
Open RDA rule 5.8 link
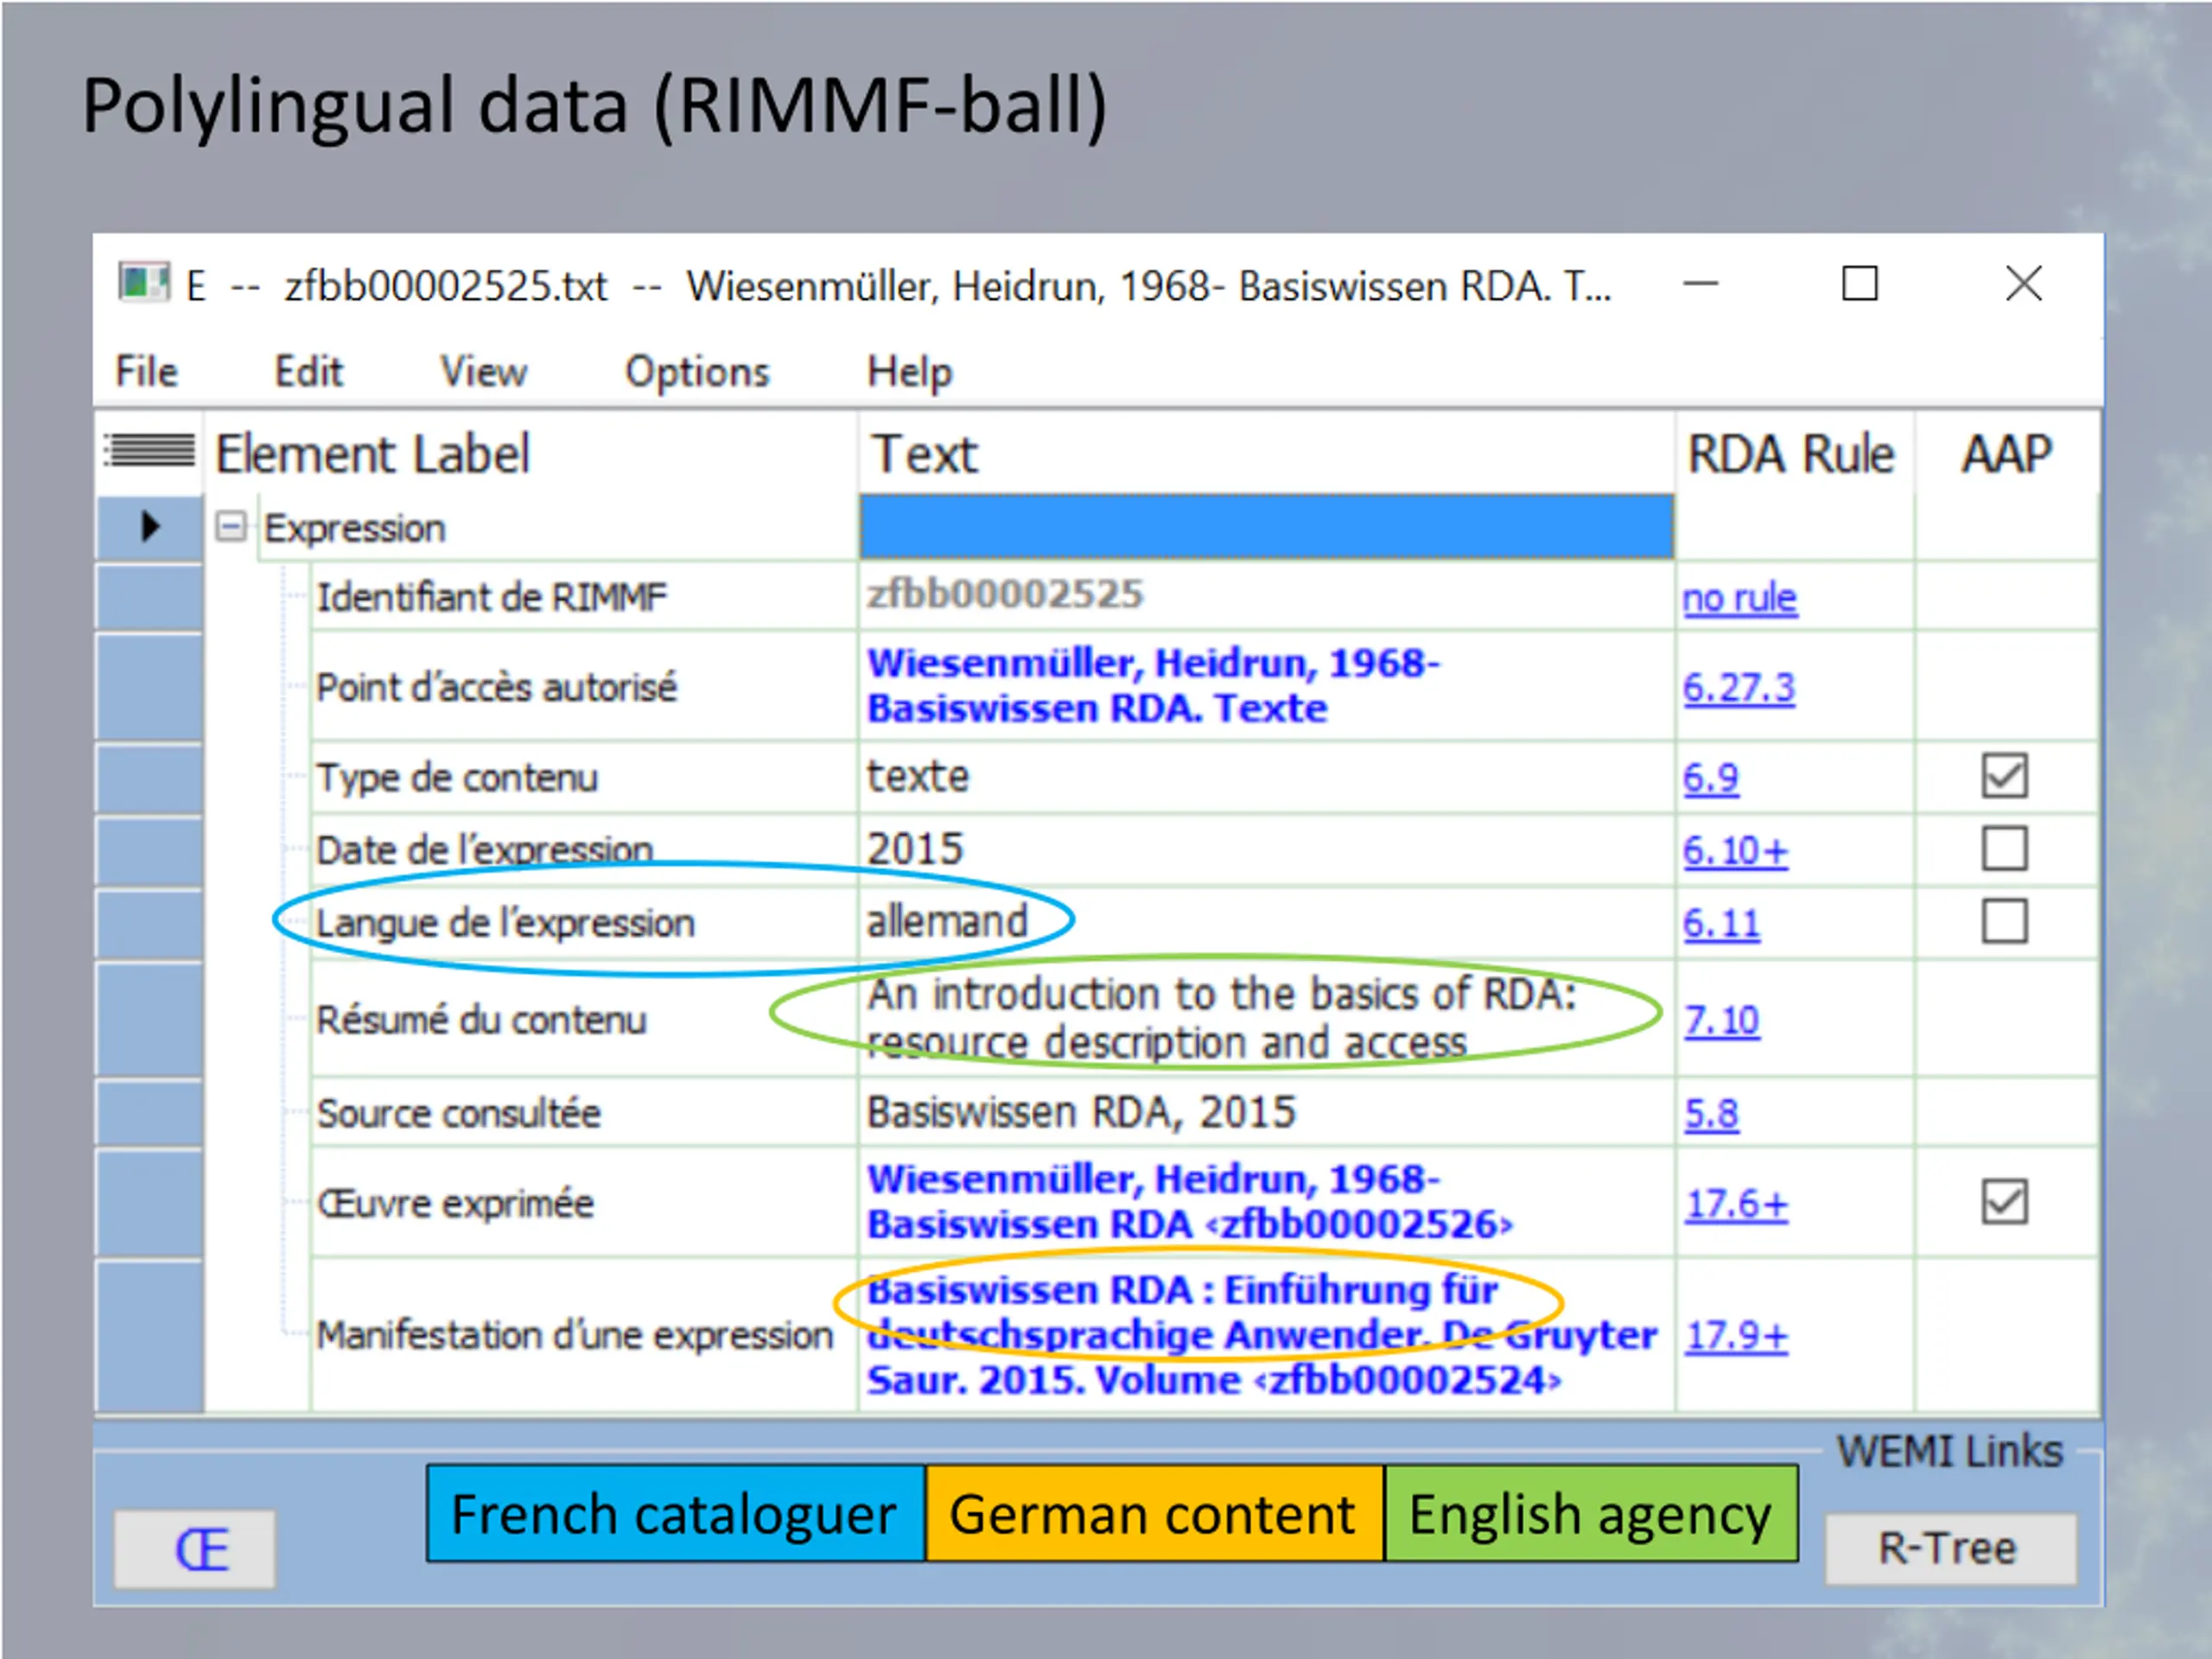pyautogui.click(x=1711, y=1114)
